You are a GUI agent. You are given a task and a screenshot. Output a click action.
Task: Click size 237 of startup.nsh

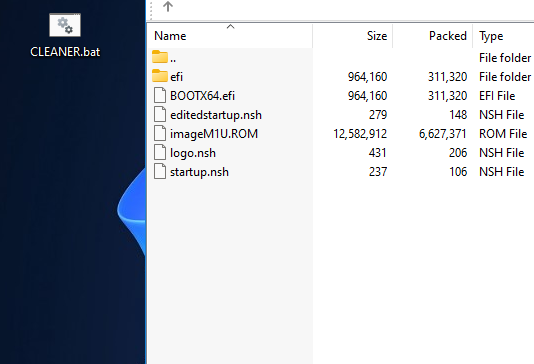[x=378, y=172]
